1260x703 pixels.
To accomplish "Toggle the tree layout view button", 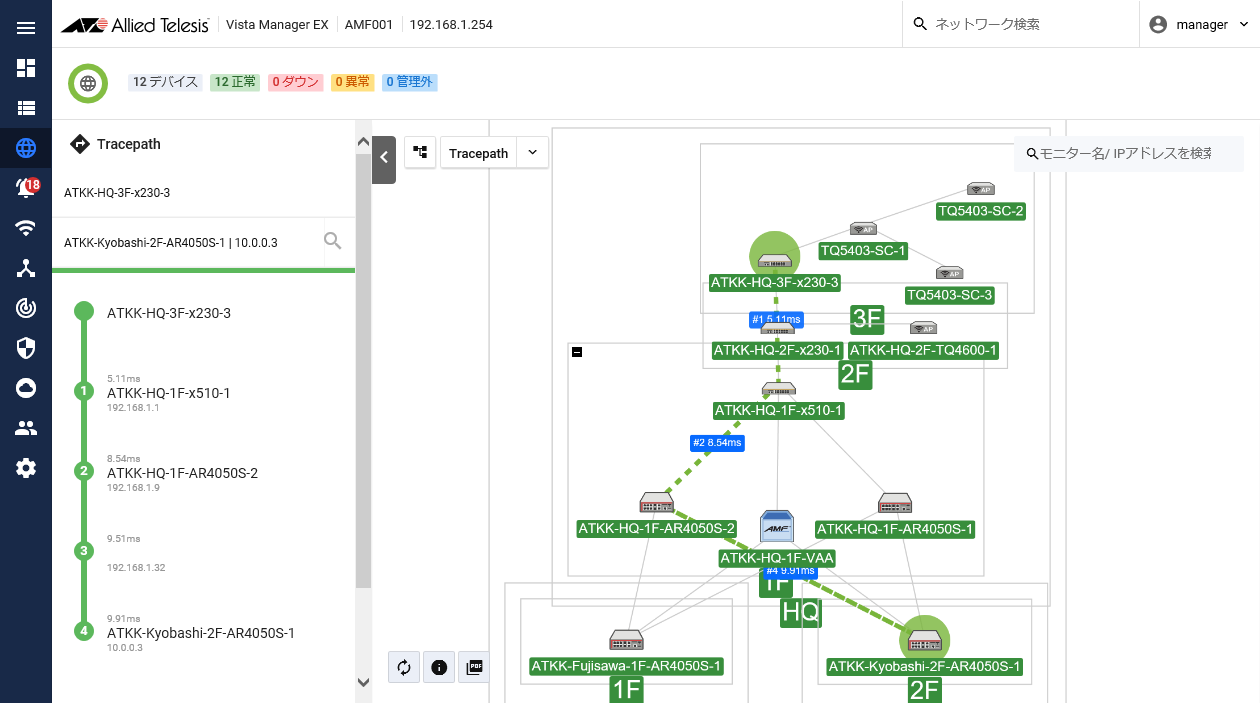I will (x=420, y=153).
